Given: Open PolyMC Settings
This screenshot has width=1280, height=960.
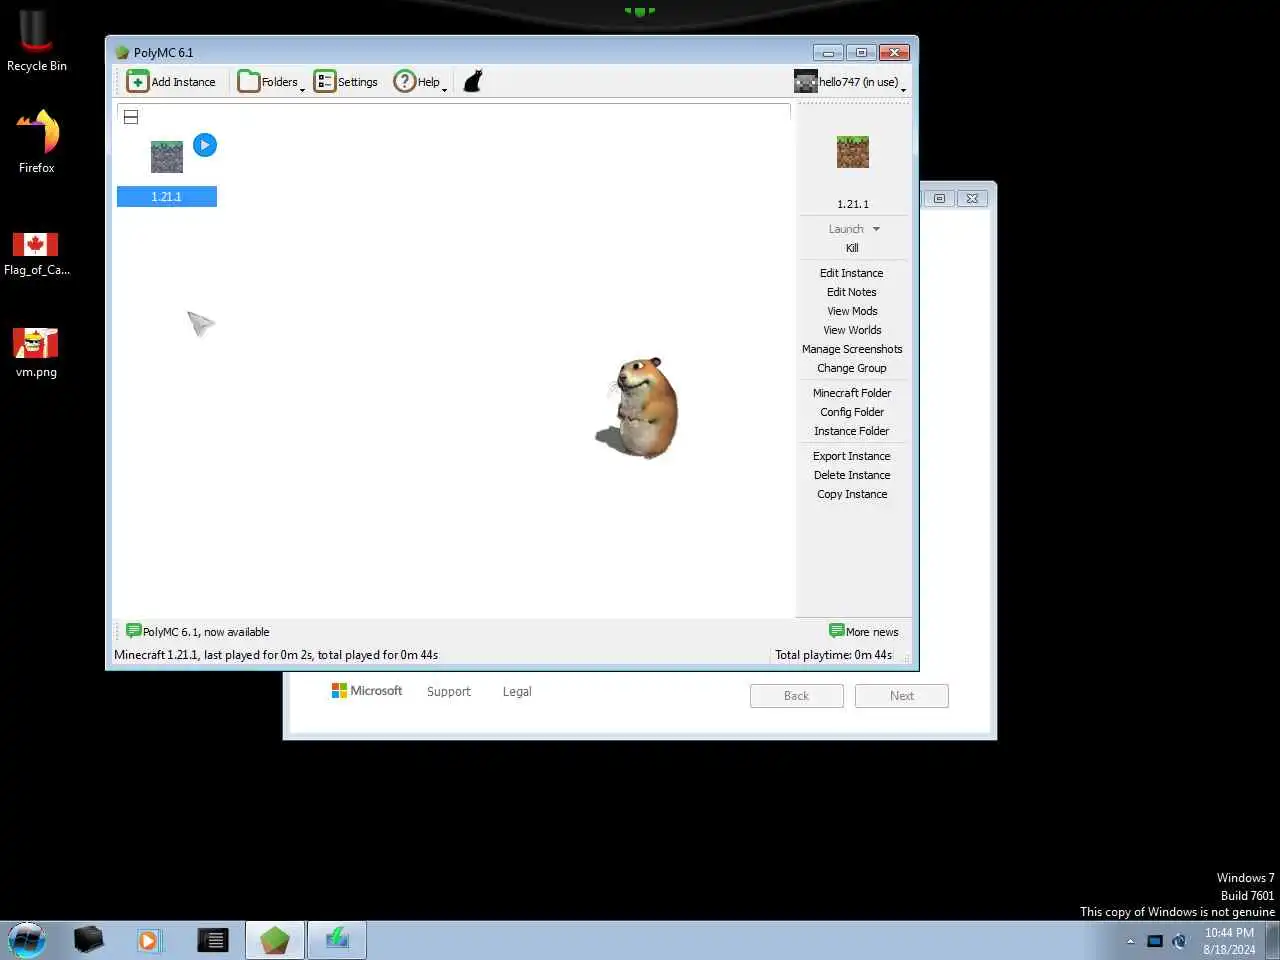Looking at the screenshot, I should pyautogui.click(x=346, y=82).
